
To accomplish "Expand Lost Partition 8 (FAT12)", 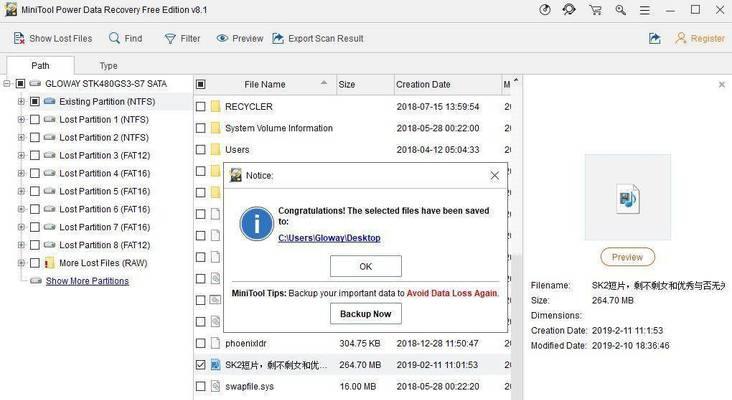I will [x=21, y=245].
